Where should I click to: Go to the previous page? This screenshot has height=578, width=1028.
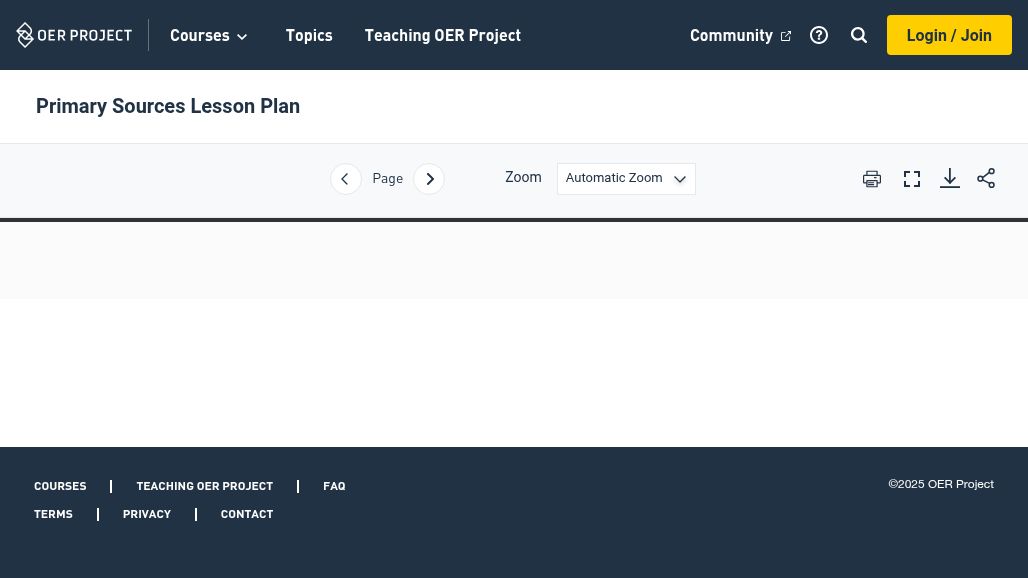(346, 179)
